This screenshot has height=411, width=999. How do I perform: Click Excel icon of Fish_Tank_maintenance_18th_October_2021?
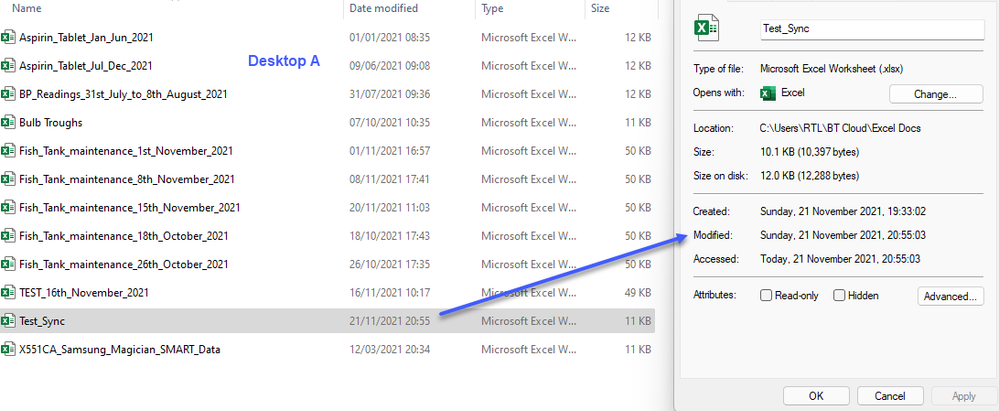pyautogui.click(x=10, y=236)
